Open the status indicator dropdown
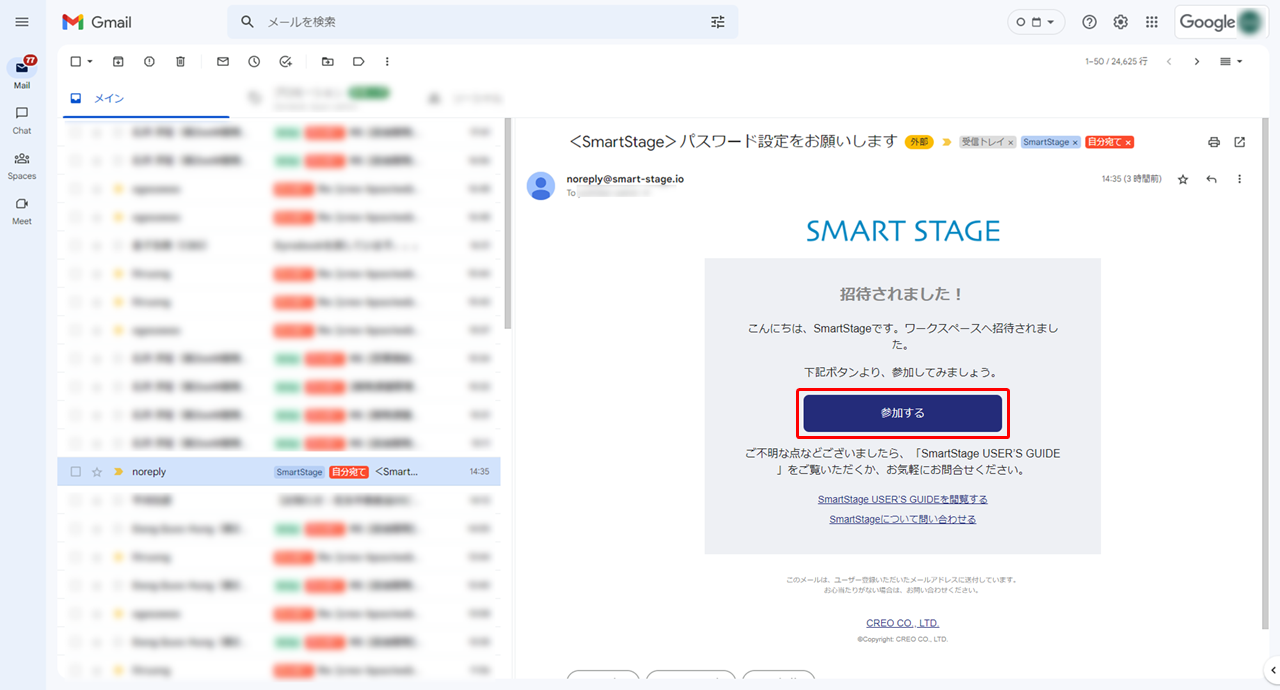This screenshot has height=690, width=1280. 1035,22
